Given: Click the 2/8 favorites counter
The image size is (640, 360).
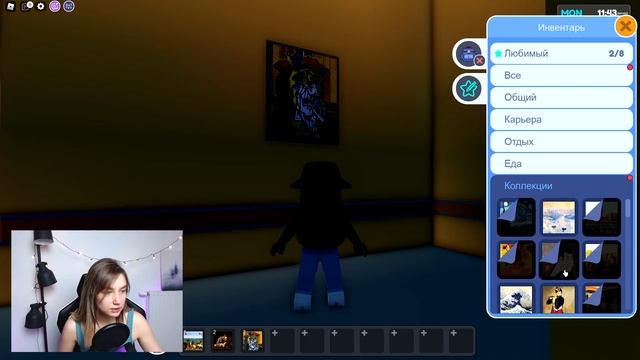Looking at the screenshot, I should pos(616,53).
